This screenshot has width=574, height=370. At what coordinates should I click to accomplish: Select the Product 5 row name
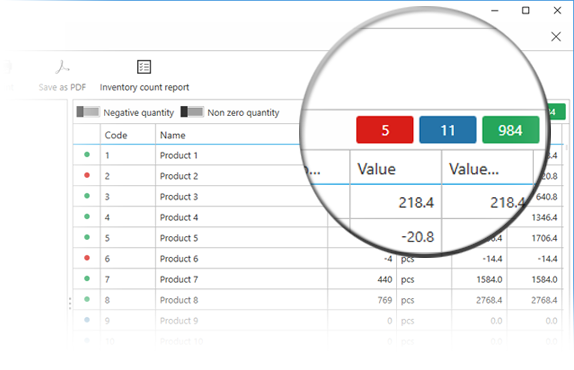[179, 238]
